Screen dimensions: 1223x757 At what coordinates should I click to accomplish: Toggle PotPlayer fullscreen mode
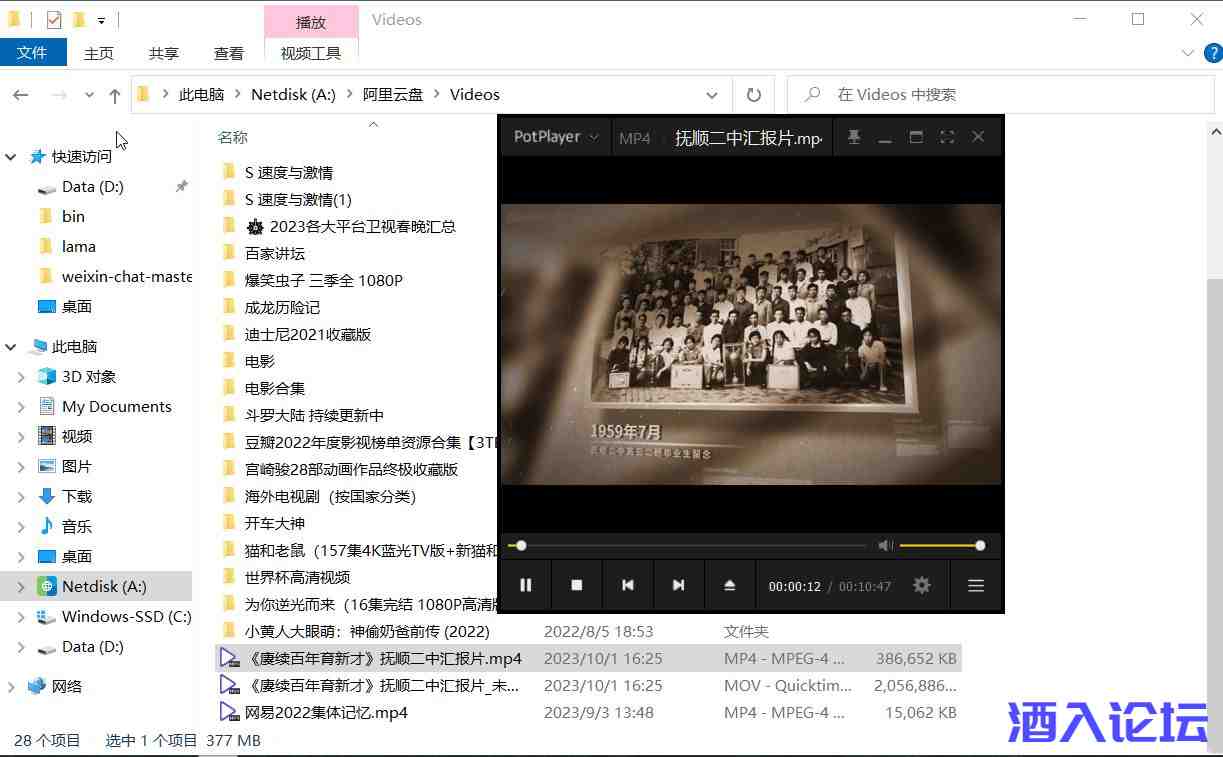[947, 137]
